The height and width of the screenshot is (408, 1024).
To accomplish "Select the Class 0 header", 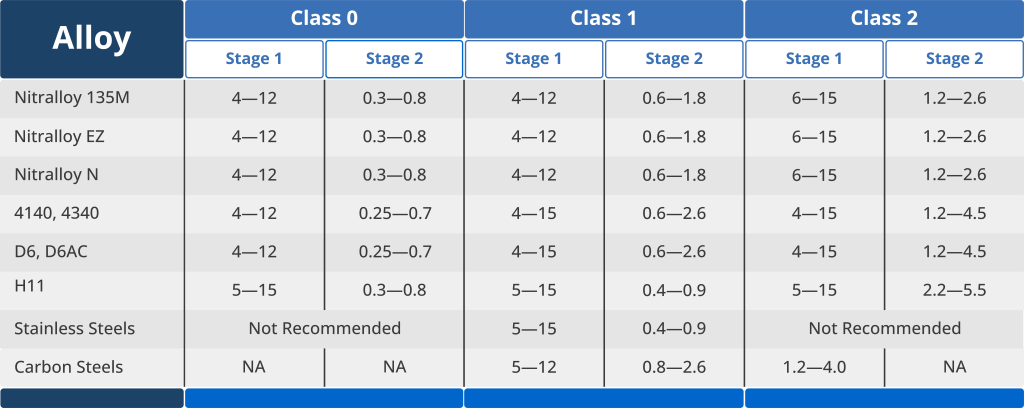I will pos(324,19).
